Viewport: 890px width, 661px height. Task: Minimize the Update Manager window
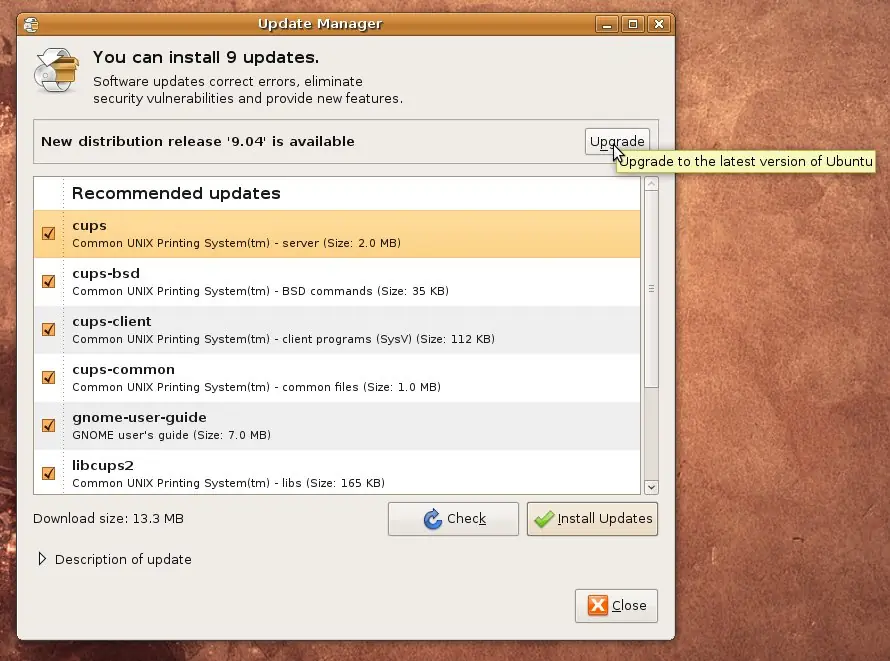click(x=607, y=24)
